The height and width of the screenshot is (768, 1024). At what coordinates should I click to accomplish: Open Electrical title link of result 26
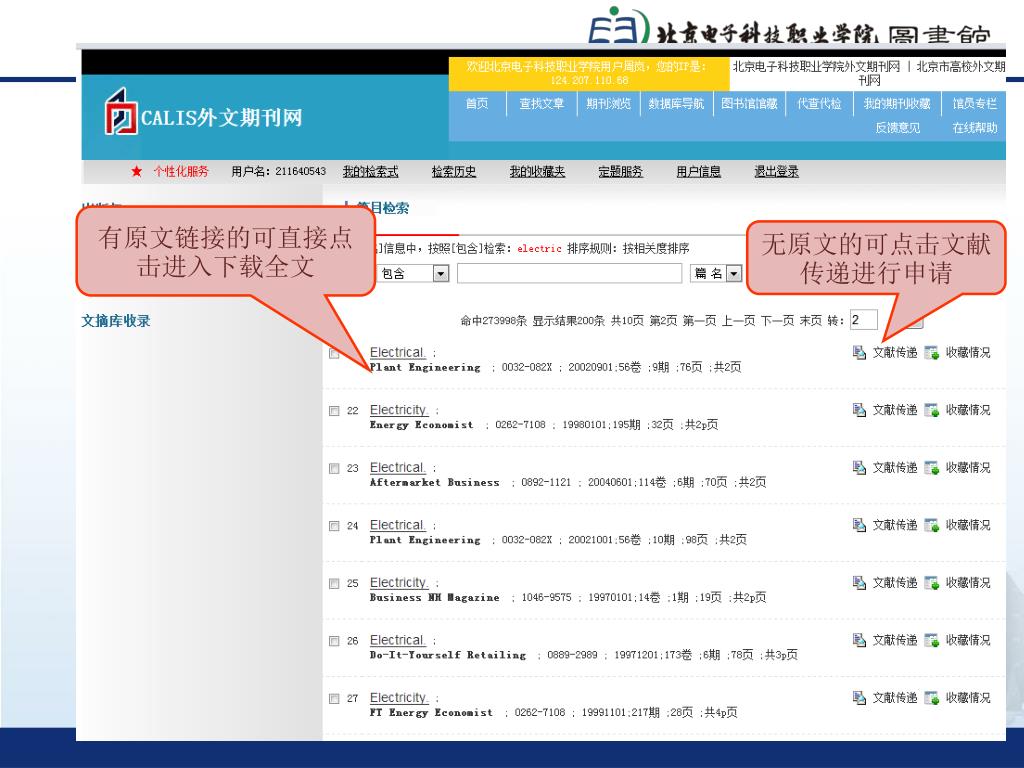tap(397, 639)
